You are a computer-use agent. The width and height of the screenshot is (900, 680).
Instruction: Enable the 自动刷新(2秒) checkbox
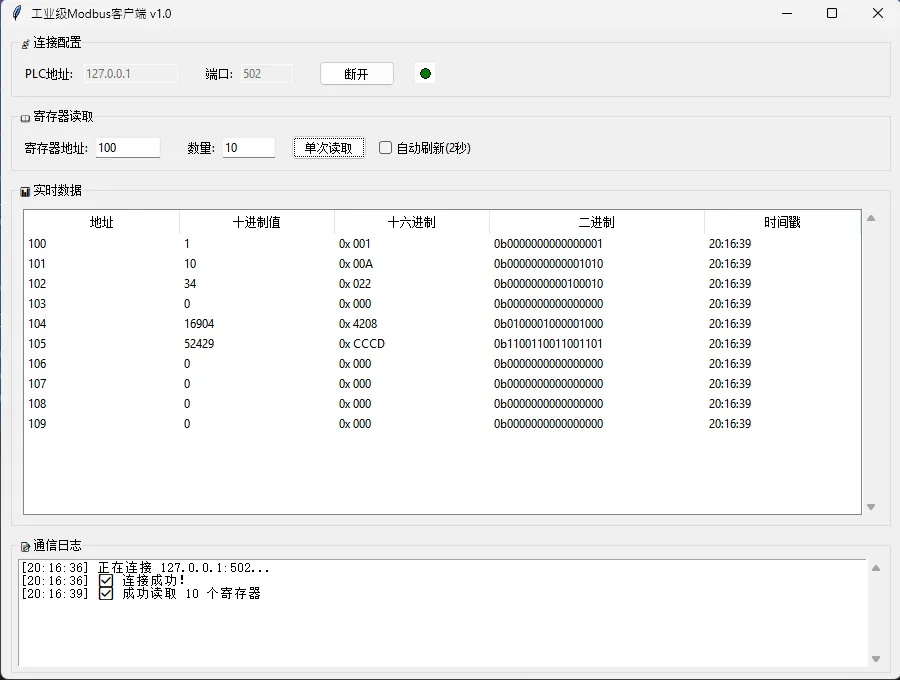point(386,148)
